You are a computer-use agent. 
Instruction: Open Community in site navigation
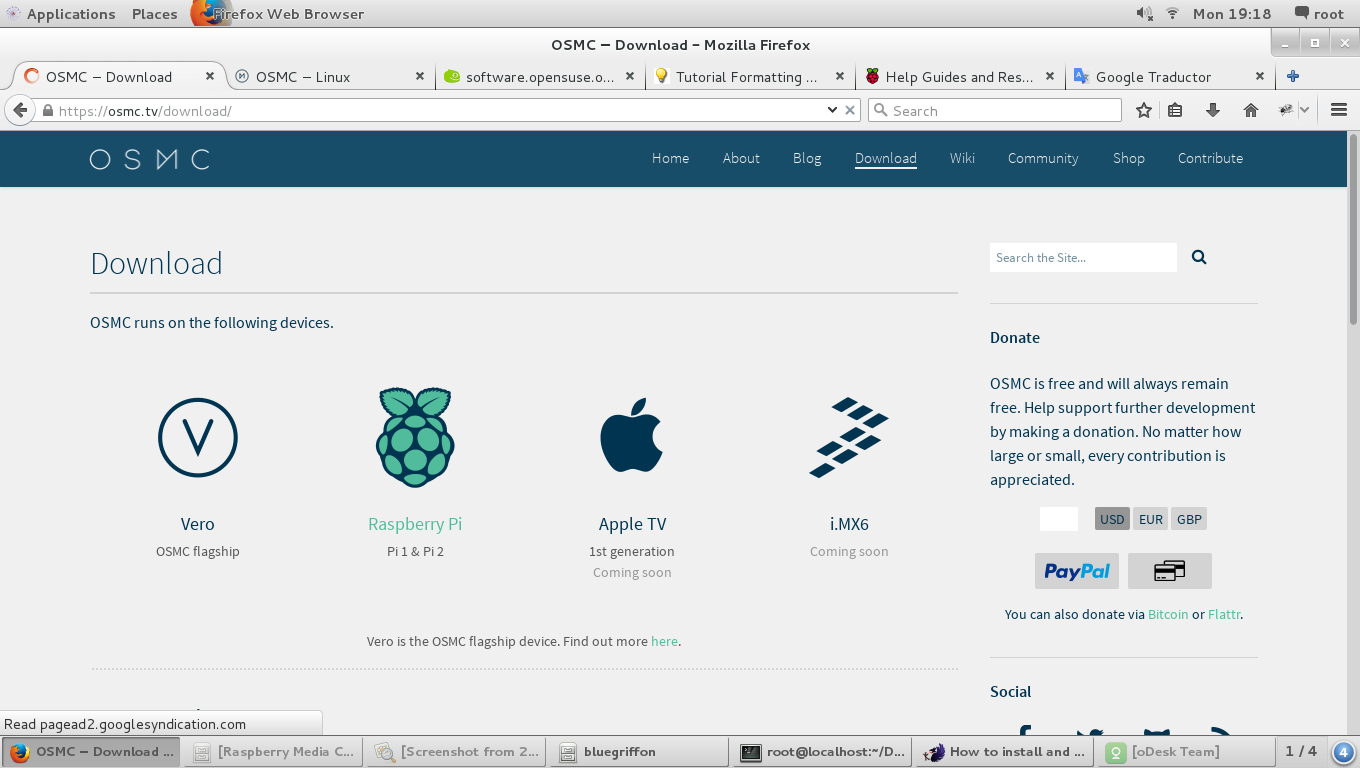click(1043, 158)
